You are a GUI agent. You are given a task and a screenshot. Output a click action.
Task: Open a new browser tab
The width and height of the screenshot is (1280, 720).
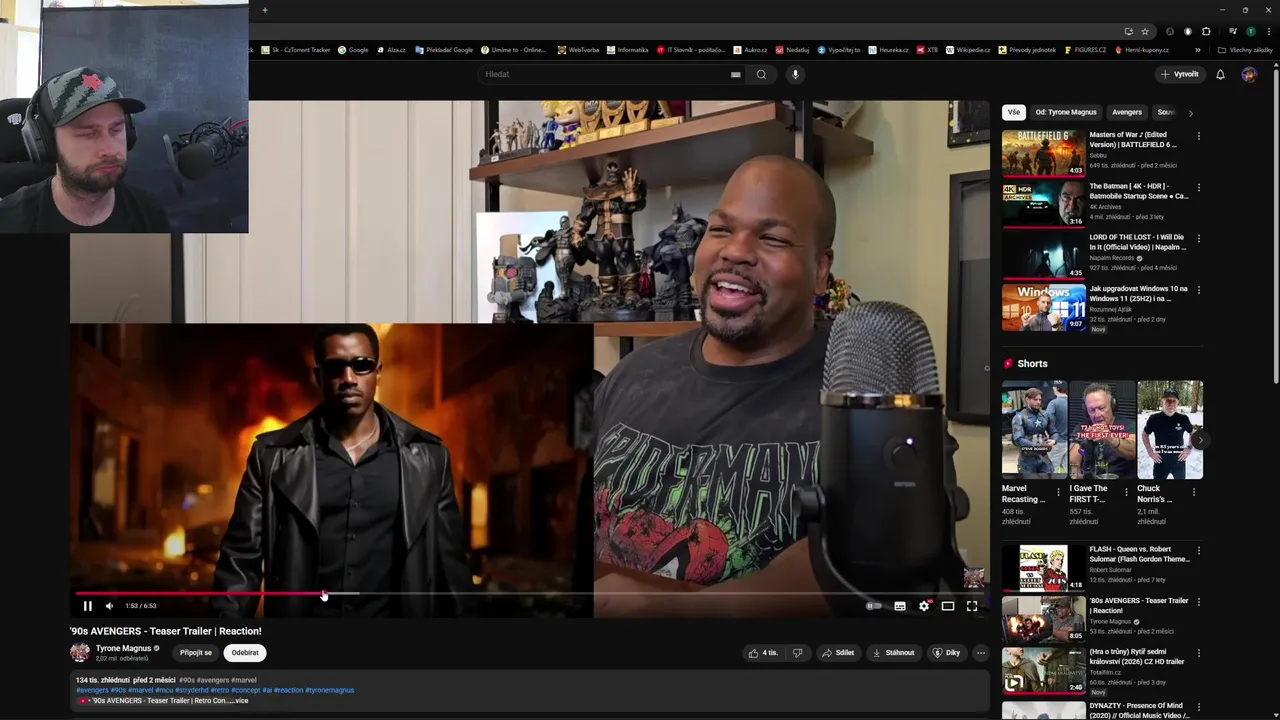[265, 10]
